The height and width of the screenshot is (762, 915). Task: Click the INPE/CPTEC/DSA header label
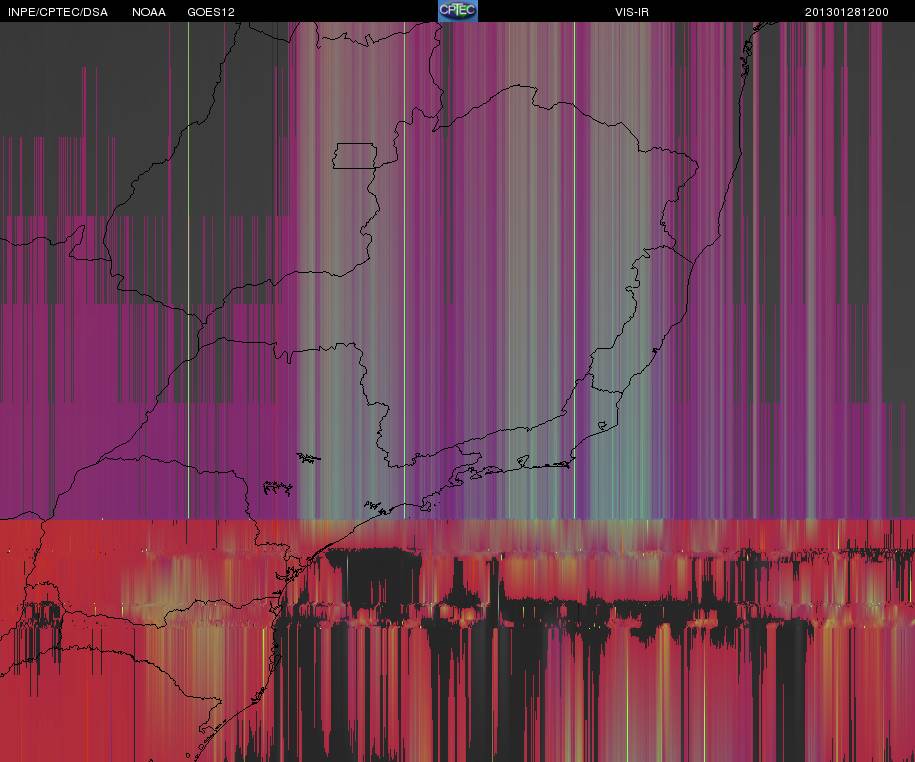tap(58, 12)
